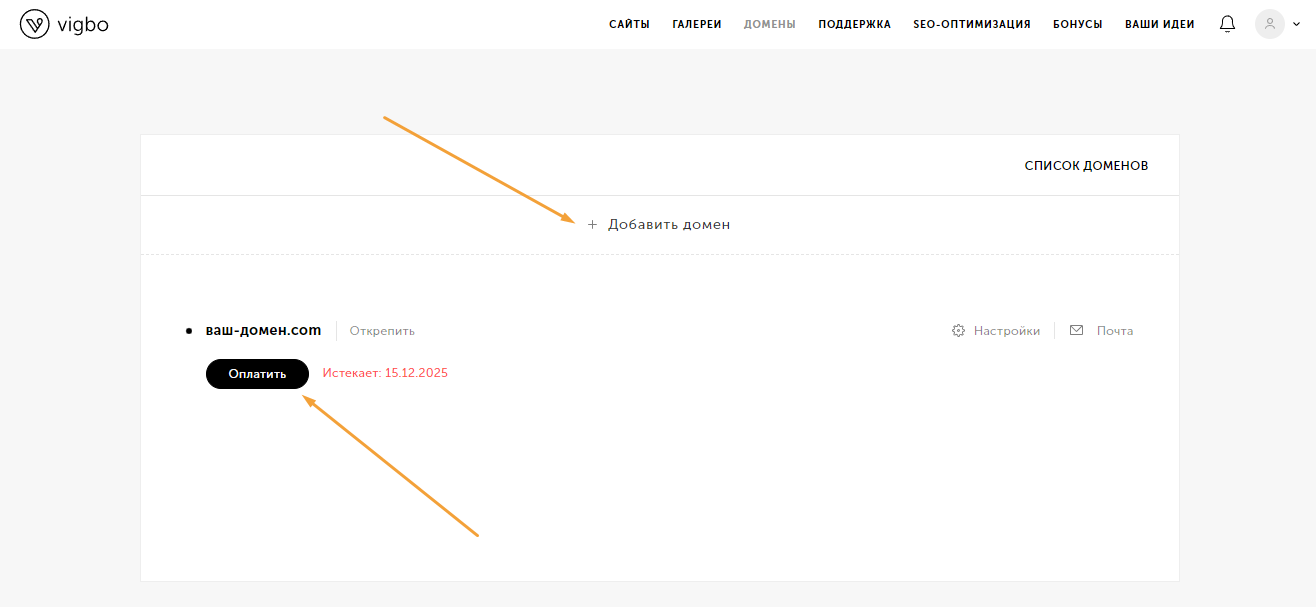The image size is (1316, 607).
Task: Click the Добавить домен text
Action: coord(669,225)
